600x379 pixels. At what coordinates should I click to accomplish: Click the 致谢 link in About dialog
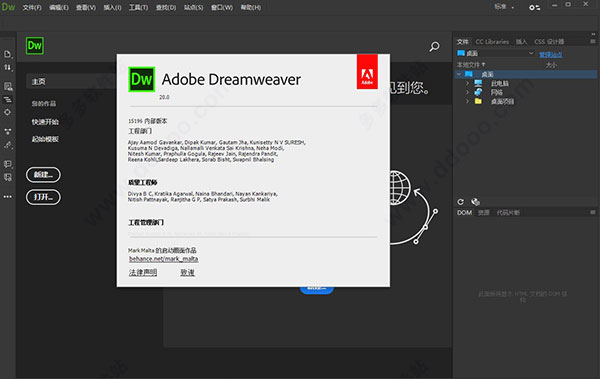tap(188, 272)
